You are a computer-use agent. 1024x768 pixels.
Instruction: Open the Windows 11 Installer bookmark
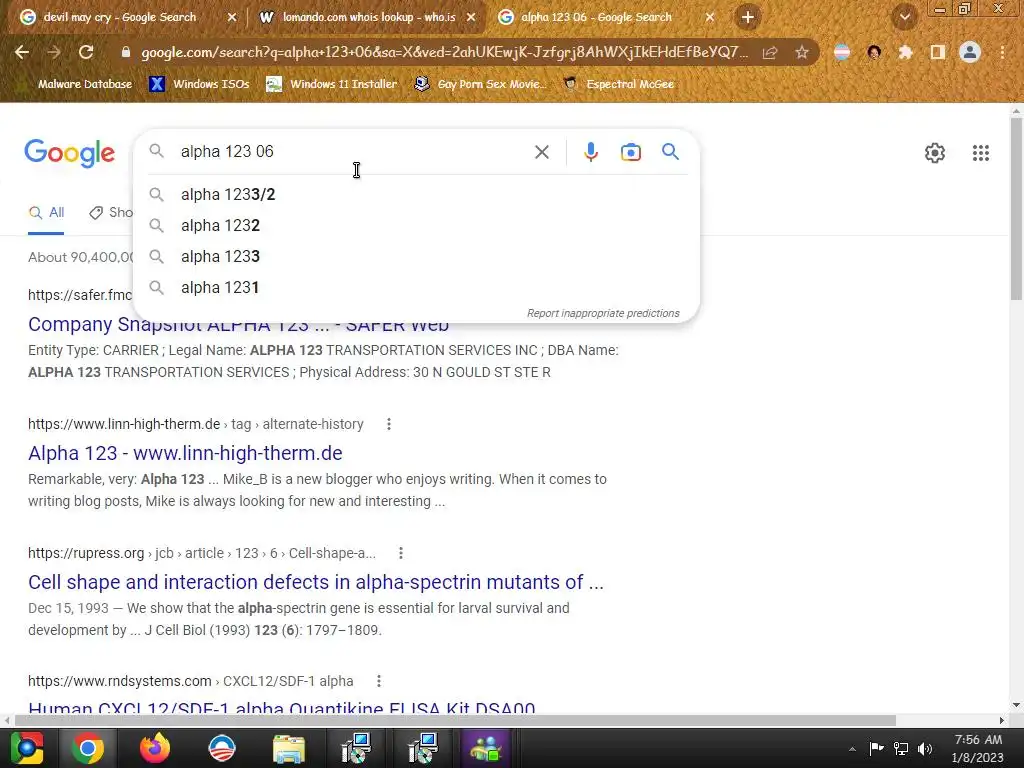point(331,84)
